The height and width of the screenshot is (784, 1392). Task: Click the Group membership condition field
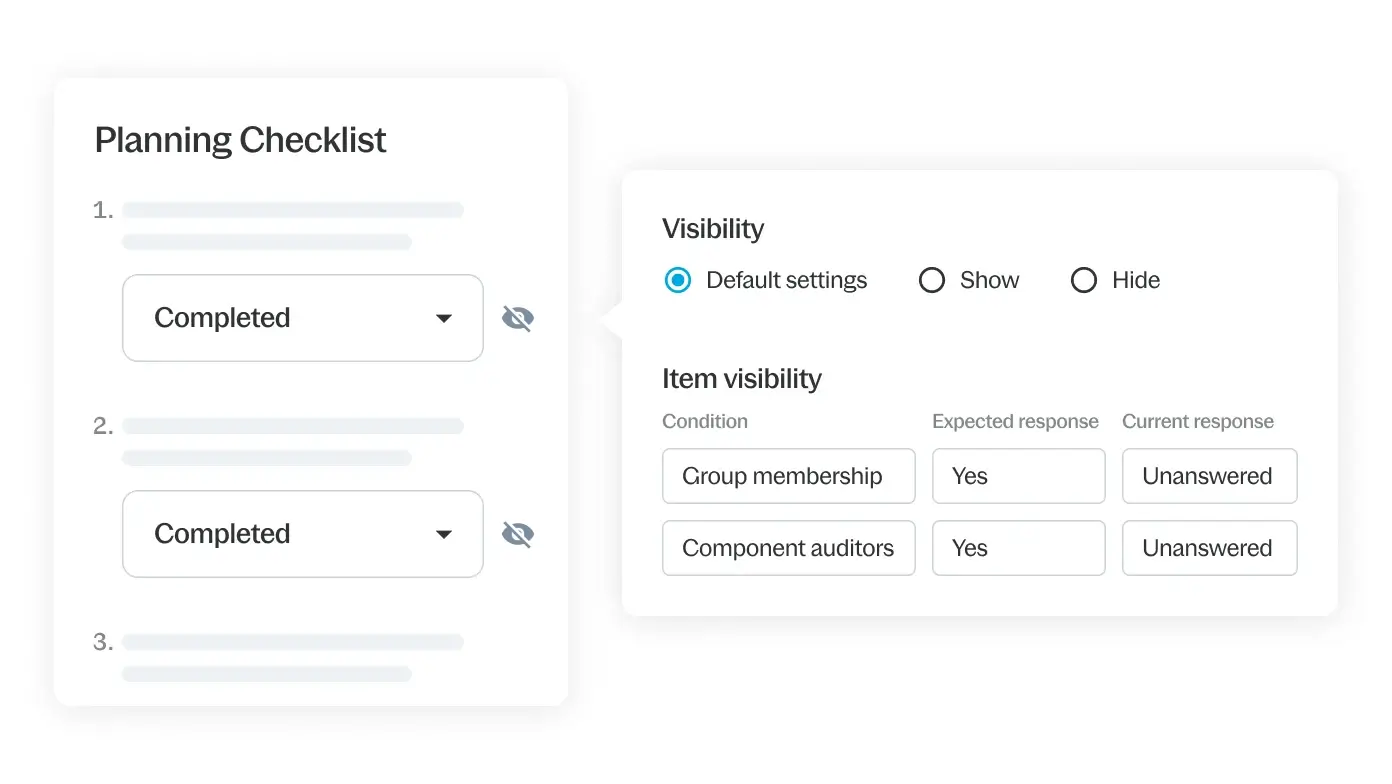coord(788,476)
